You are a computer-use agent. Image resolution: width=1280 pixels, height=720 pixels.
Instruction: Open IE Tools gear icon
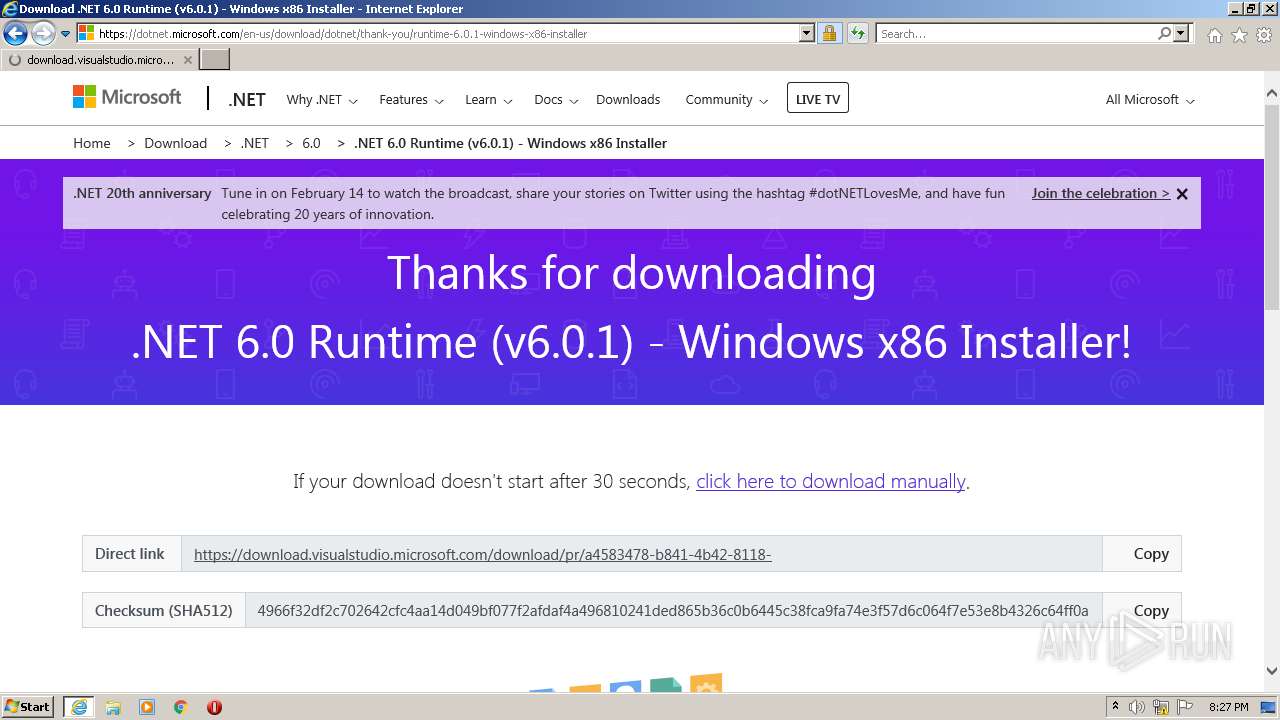point(1263,35)
